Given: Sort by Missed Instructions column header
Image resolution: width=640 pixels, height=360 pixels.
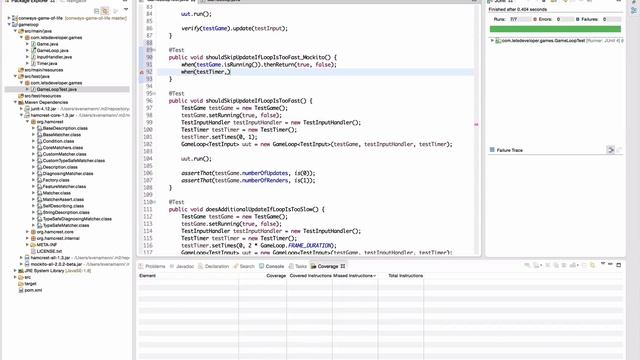Looking at the screenshot, I should click(x=355, y=276).
